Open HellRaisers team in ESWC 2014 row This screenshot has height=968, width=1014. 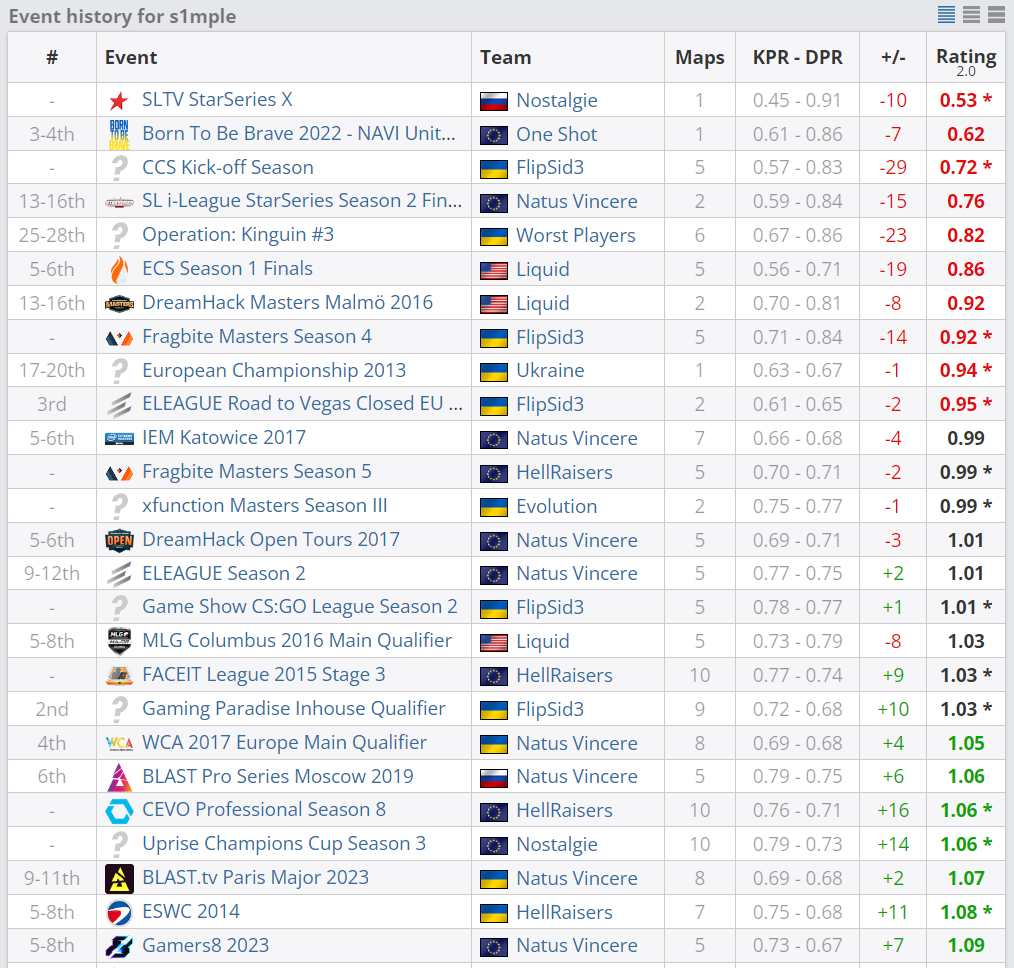[565, 912]
